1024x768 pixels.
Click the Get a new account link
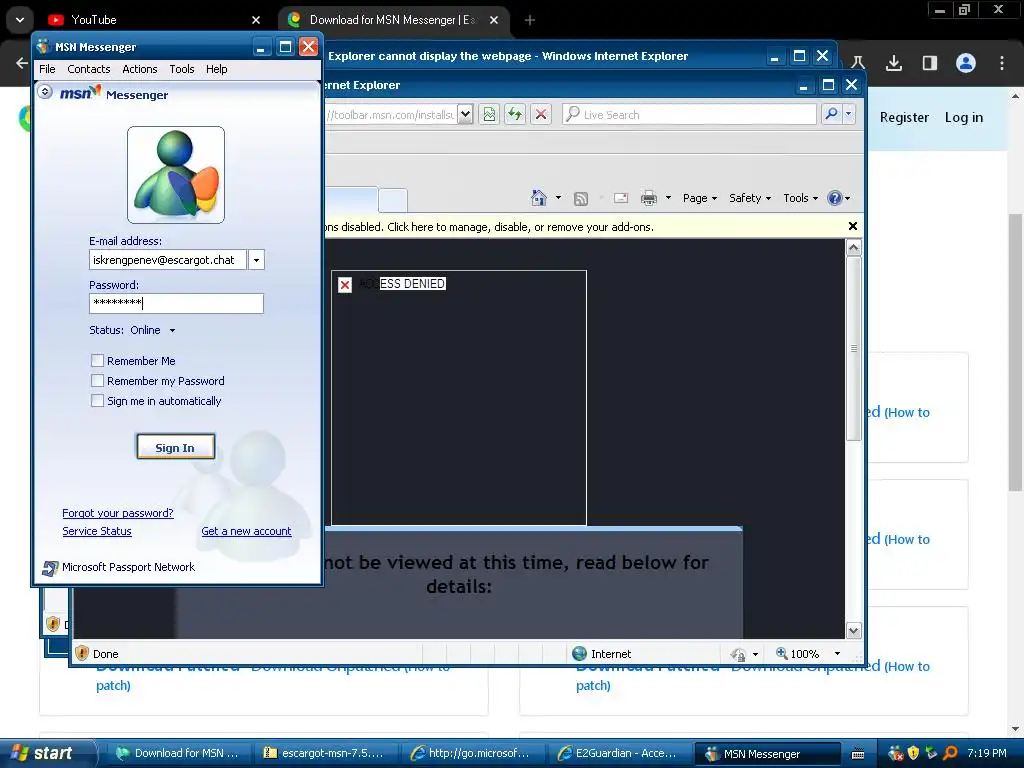[246, 532]
